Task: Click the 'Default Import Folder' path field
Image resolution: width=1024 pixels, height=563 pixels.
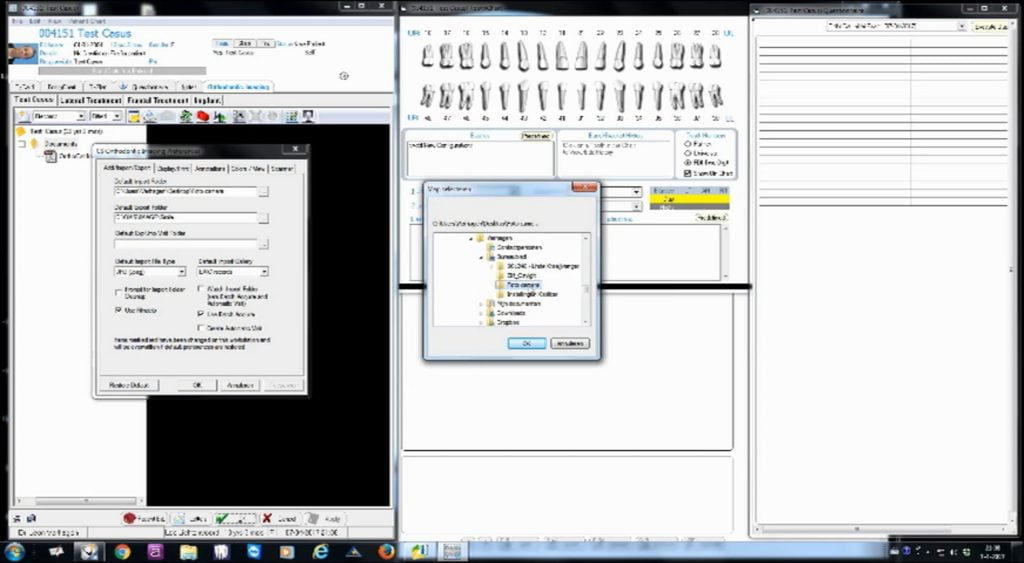Action: (x=185, y=191)
